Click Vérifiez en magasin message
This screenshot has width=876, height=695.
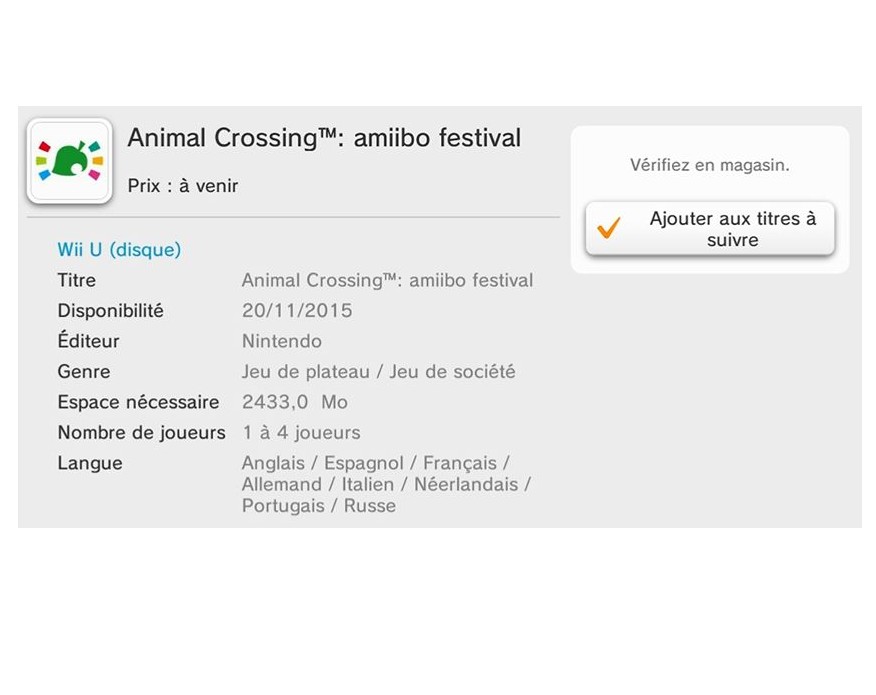710,165
